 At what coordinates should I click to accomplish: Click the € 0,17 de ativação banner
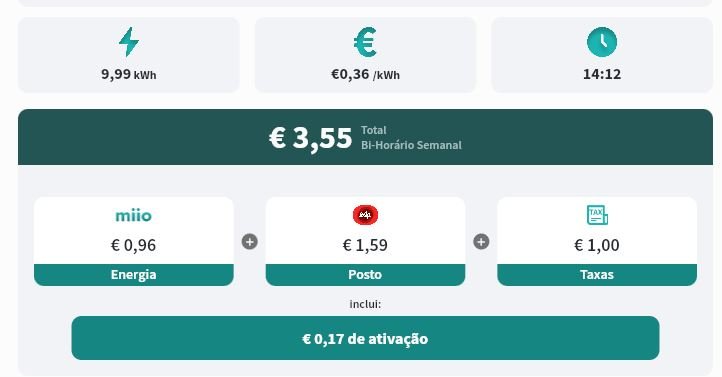point(365,338)
